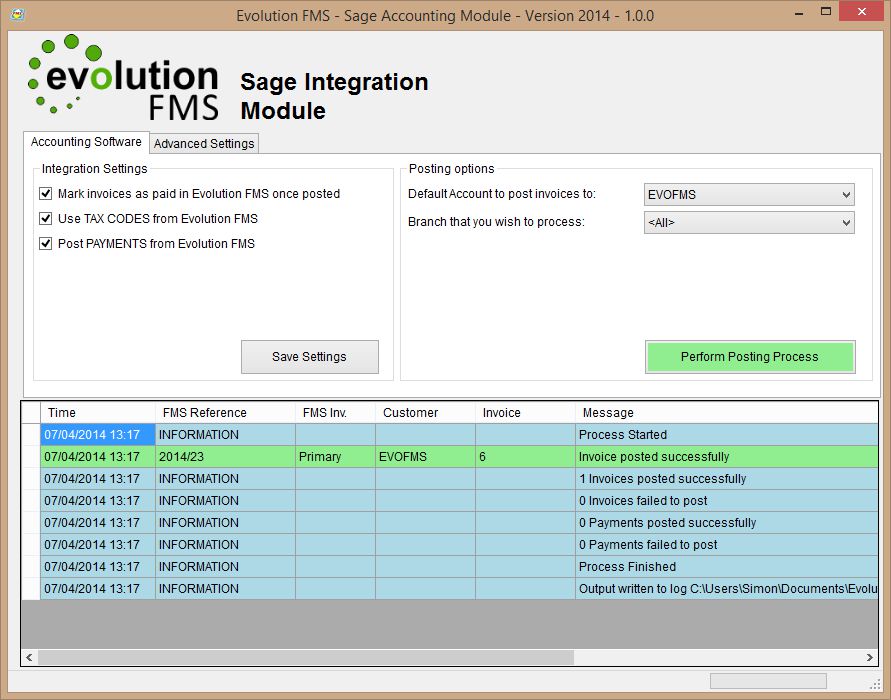Viewport: 891px width, 700px height.
Task: Close the Evolution FMS window
Action: (x=861, y=12)
